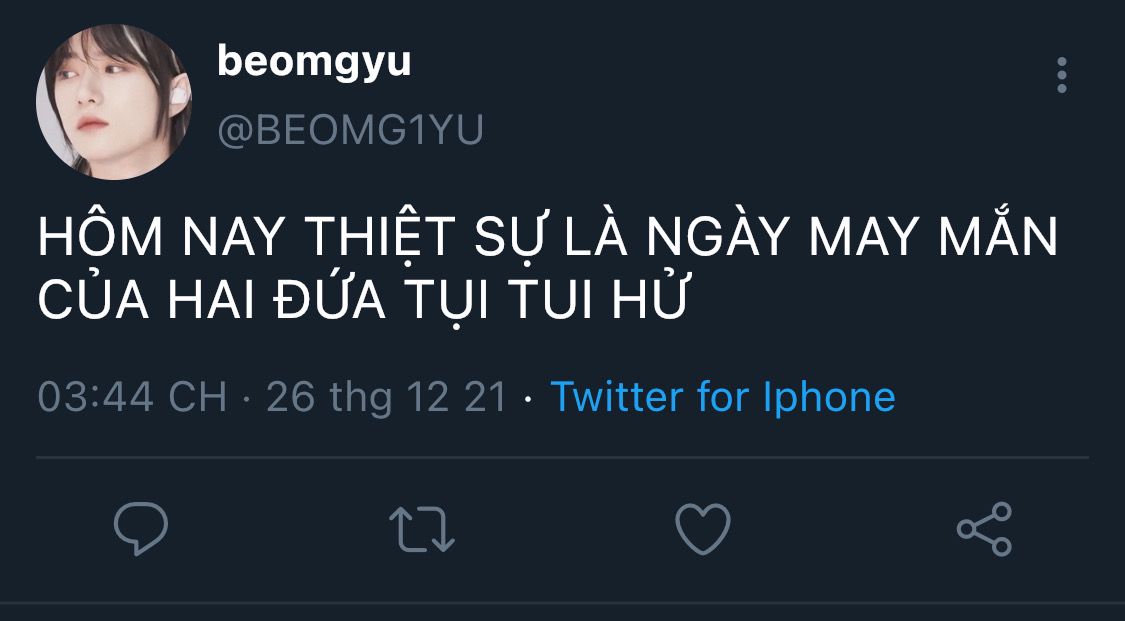This screenshot has width=1125, height=621.
Task: Open the beomgyu display name profile
Action: pos(314,62)
